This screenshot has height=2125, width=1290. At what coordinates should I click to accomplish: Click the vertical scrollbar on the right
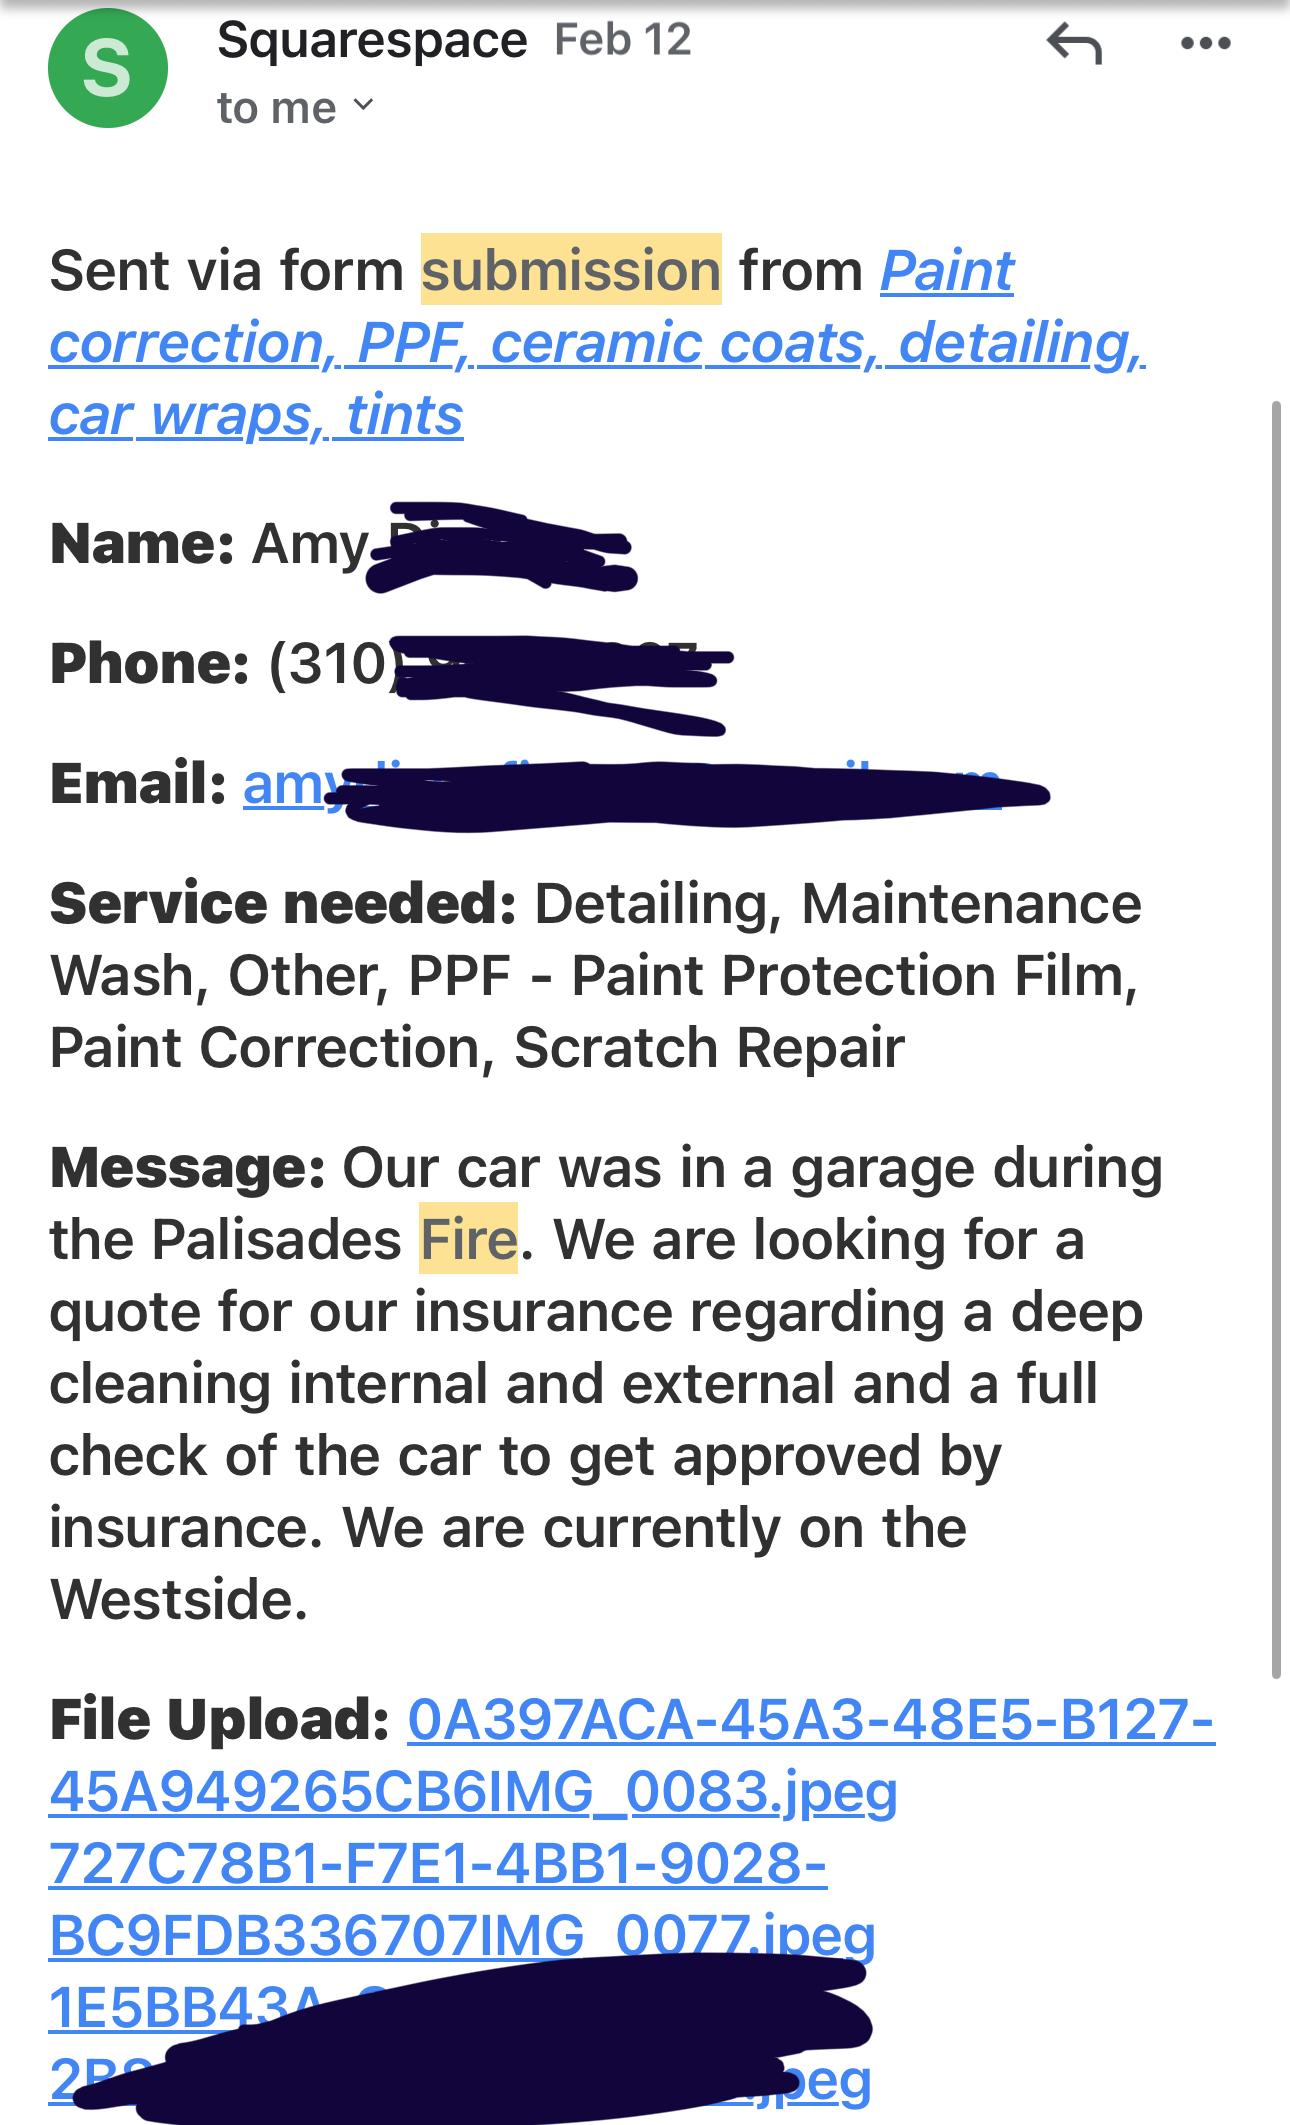[x=1275, y=1040]
